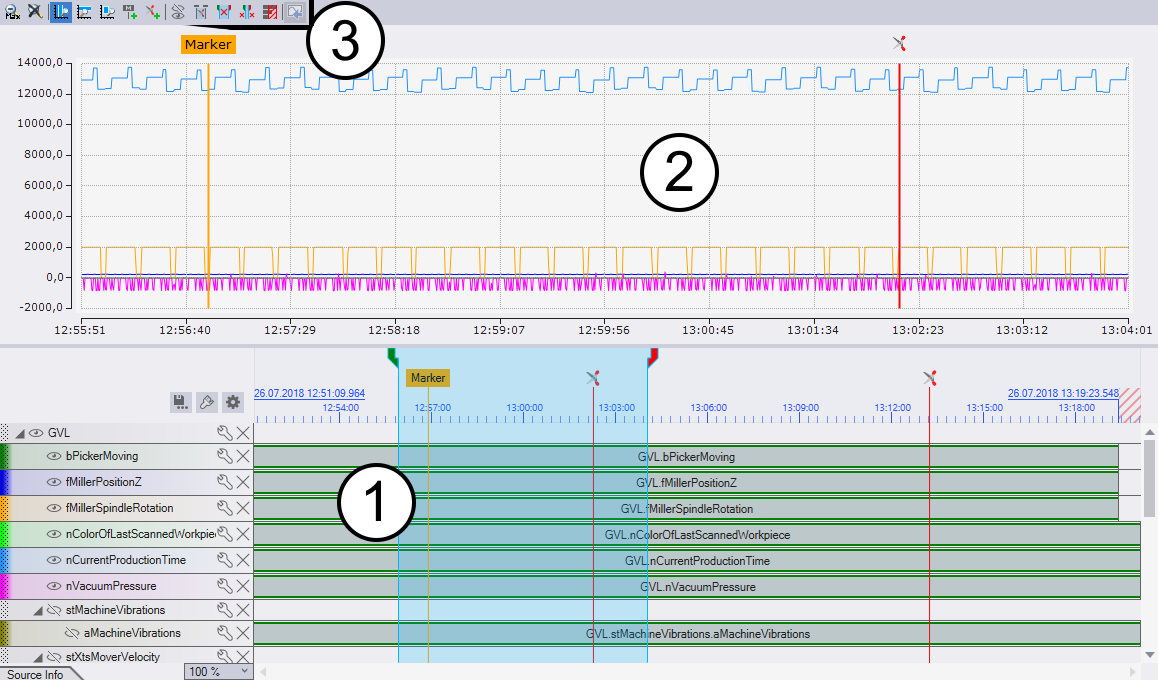This screenshot has width=1158, height=680.
Task: Switch to the Source Info tab
Action: tap(40, 674)
